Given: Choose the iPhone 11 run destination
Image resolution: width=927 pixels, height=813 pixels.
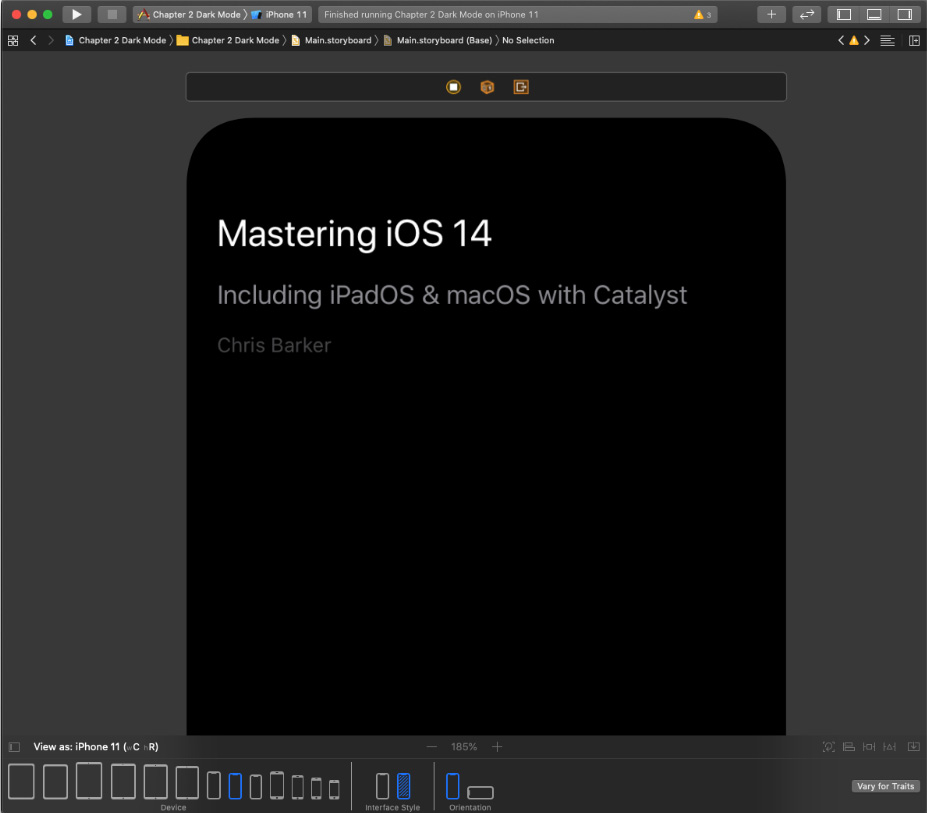Looking at the screenshot, I should click(x=280, y=15).
